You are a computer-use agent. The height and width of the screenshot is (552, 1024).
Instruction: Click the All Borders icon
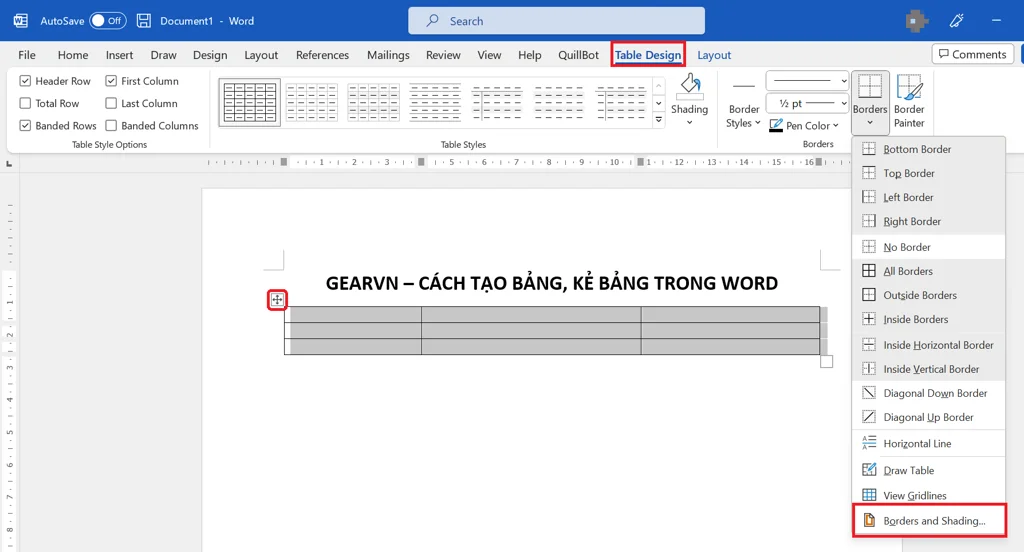tap(869, 271)
